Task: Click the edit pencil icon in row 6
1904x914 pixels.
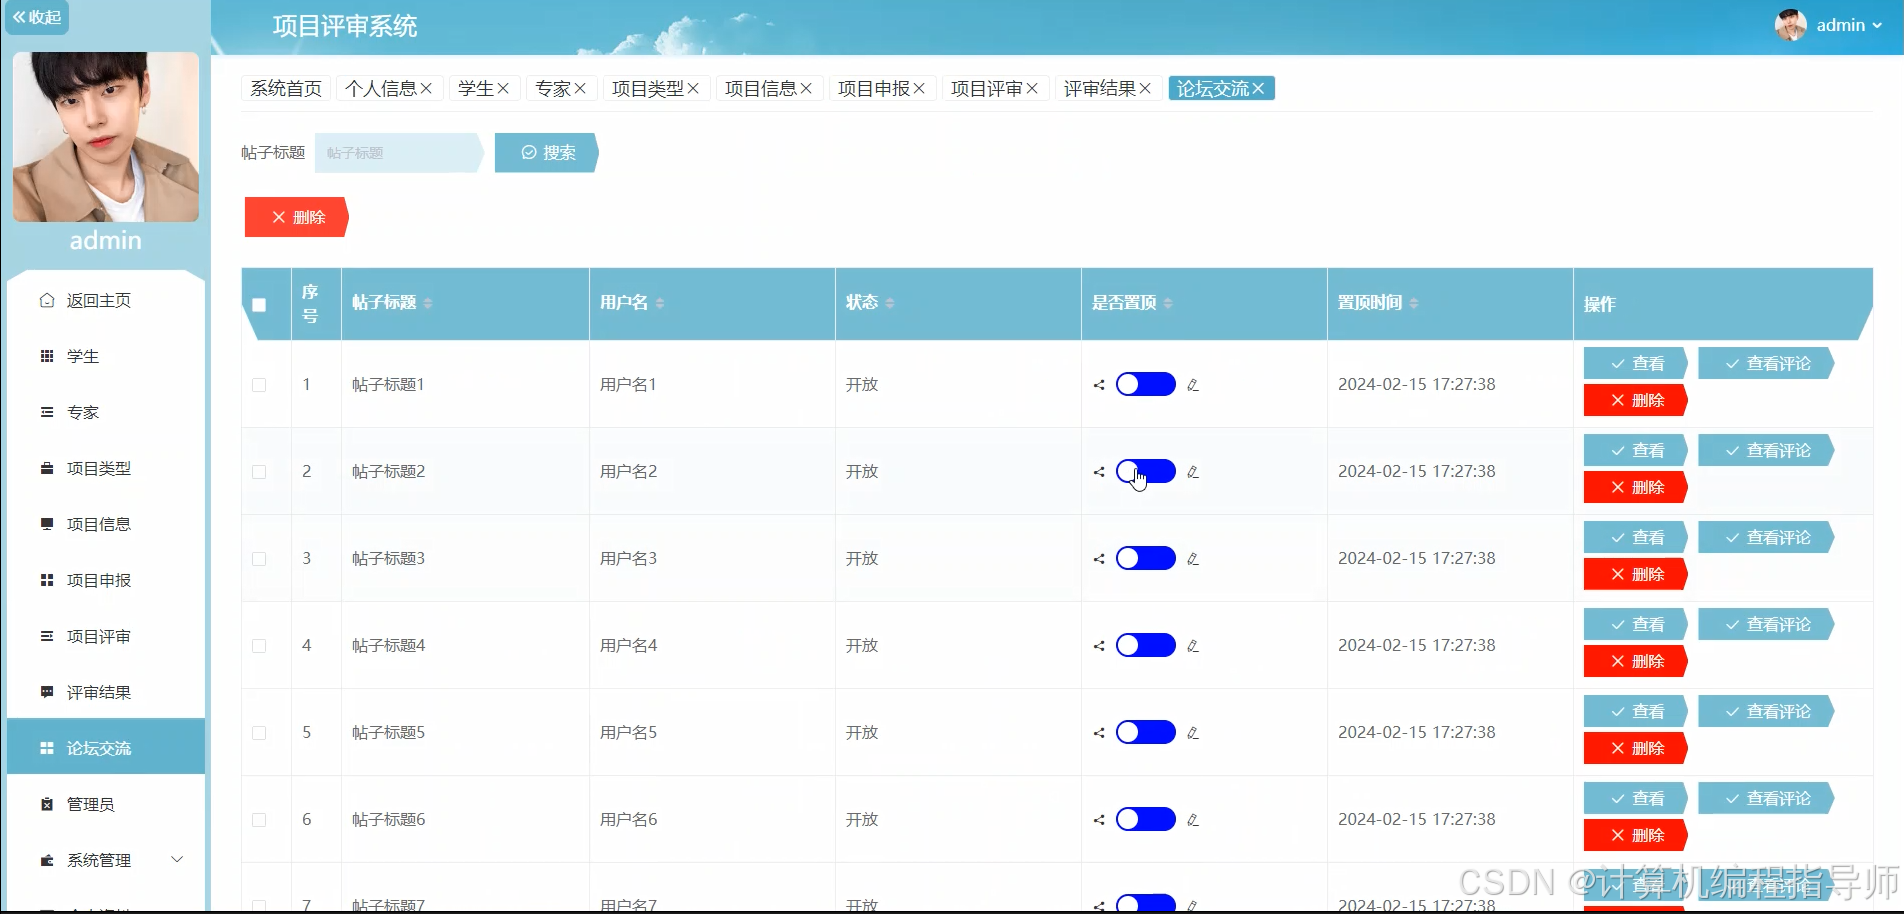Action: tap(1193, 820)
